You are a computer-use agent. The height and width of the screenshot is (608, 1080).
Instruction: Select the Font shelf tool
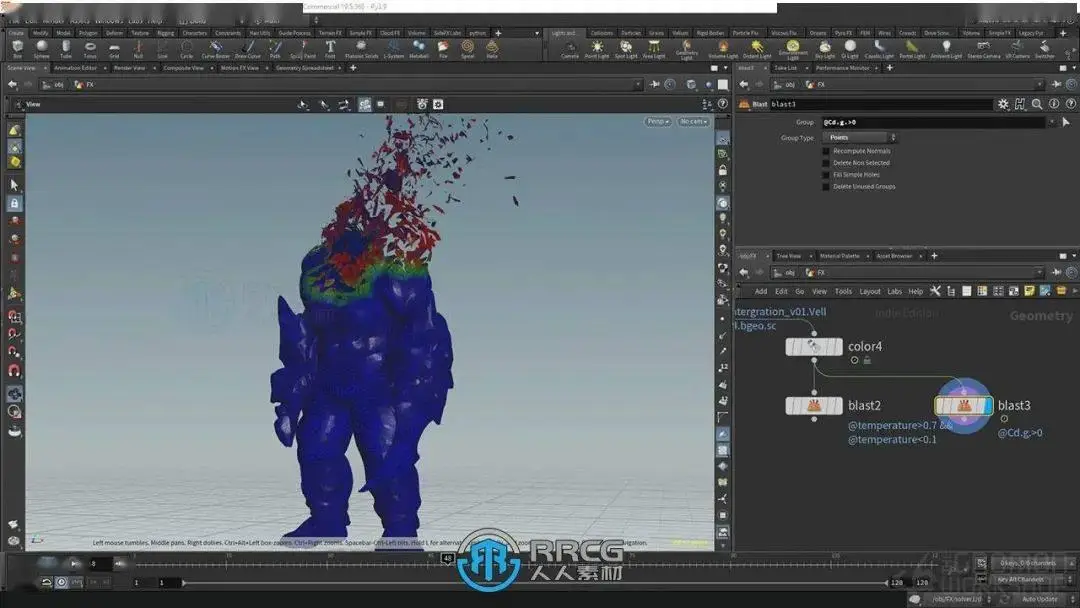point(330,48)
